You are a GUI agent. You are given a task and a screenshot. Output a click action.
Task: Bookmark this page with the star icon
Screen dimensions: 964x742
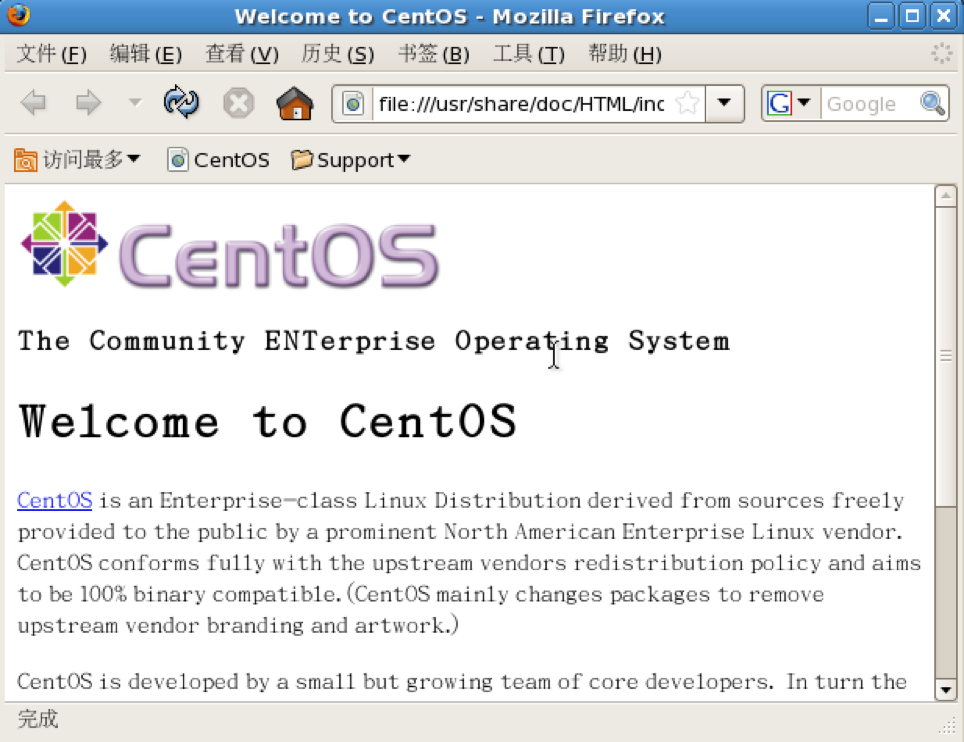pyautogui.click(x=687, y=103)
